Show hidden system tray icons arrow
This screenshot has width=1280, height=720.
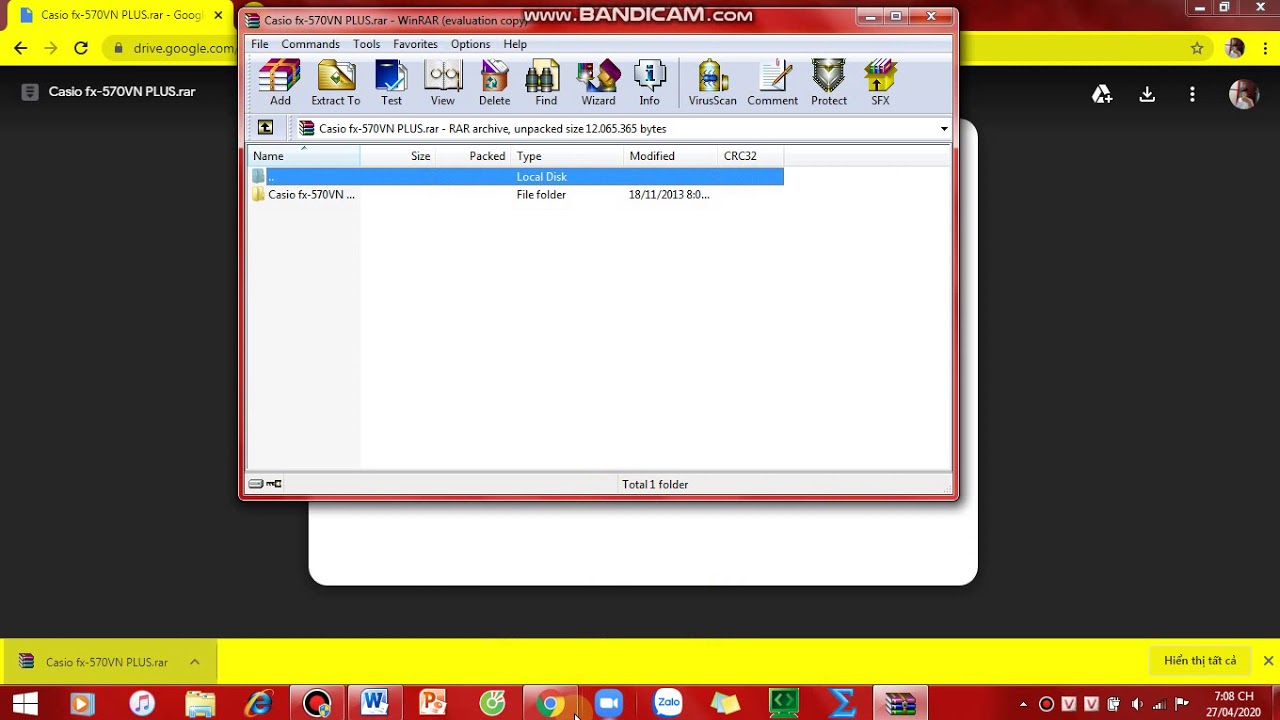pos(1023,704)
